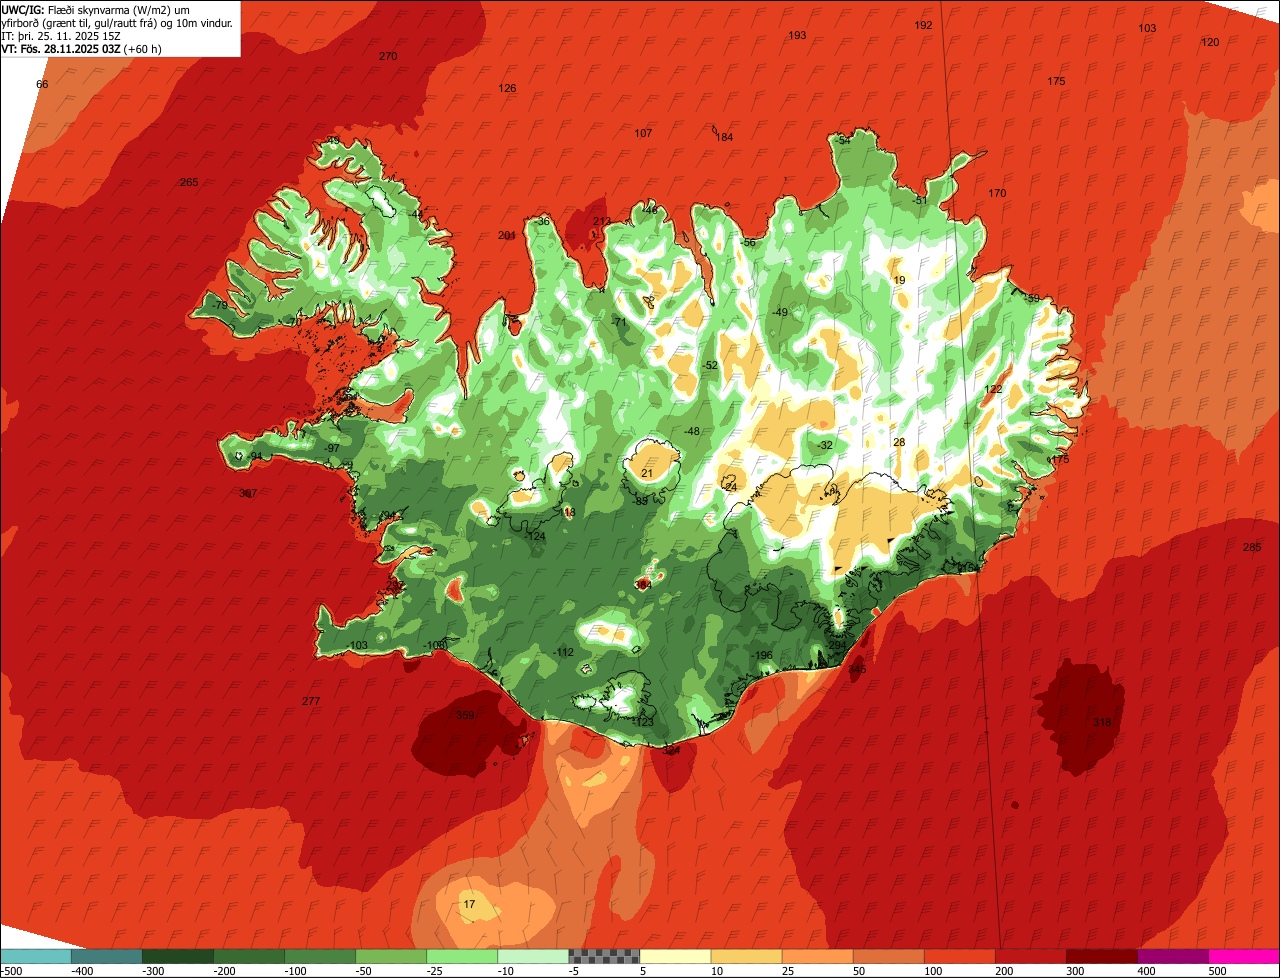Click the value 17 in the yellow patch south of Iceland

point(469,904)
